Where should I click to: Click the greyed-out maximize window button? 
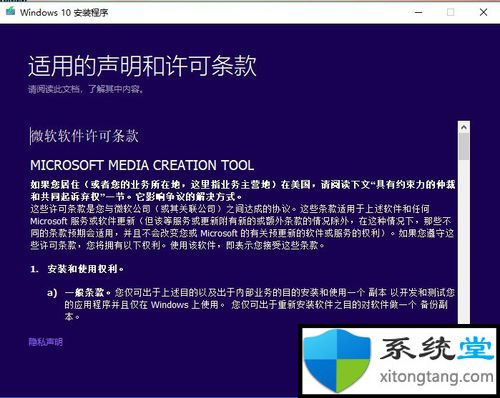click(450, 12)
